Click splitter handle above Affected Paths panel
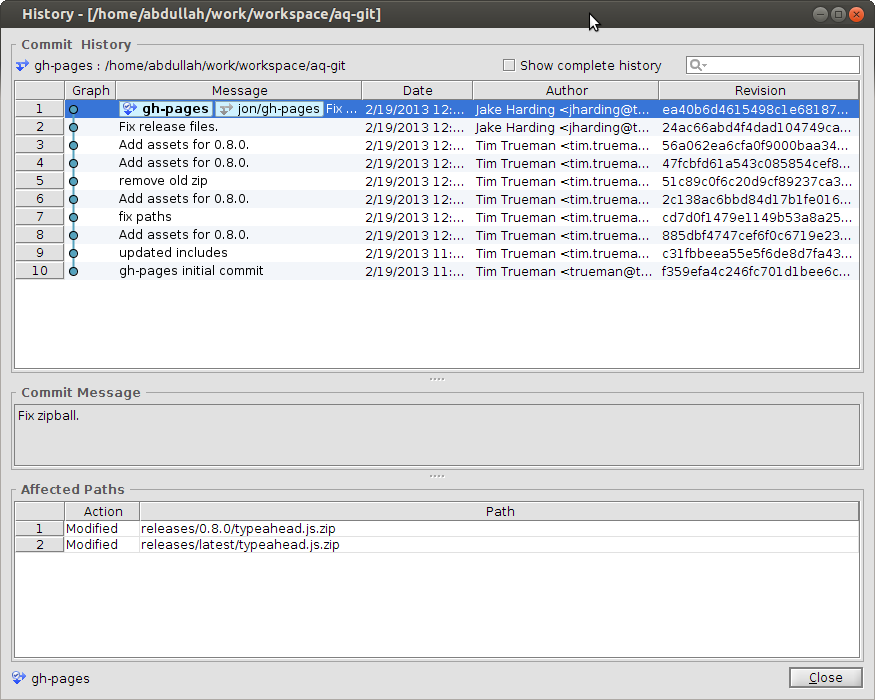This screenshot has width=875, height=700. pyautogui.click(x=437, y=476)
